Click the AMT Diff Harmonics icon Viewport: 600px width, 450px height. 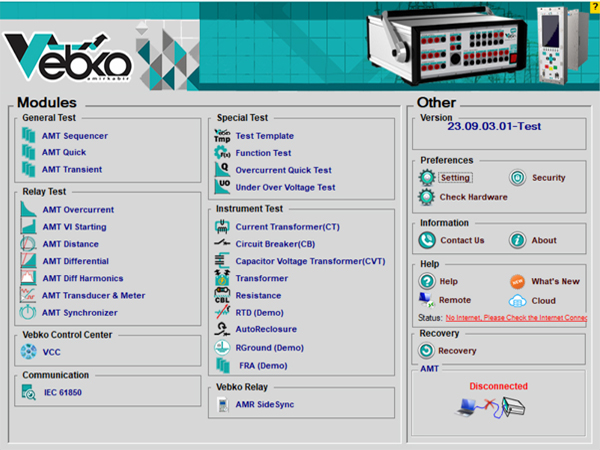click(x=28, y=278)
